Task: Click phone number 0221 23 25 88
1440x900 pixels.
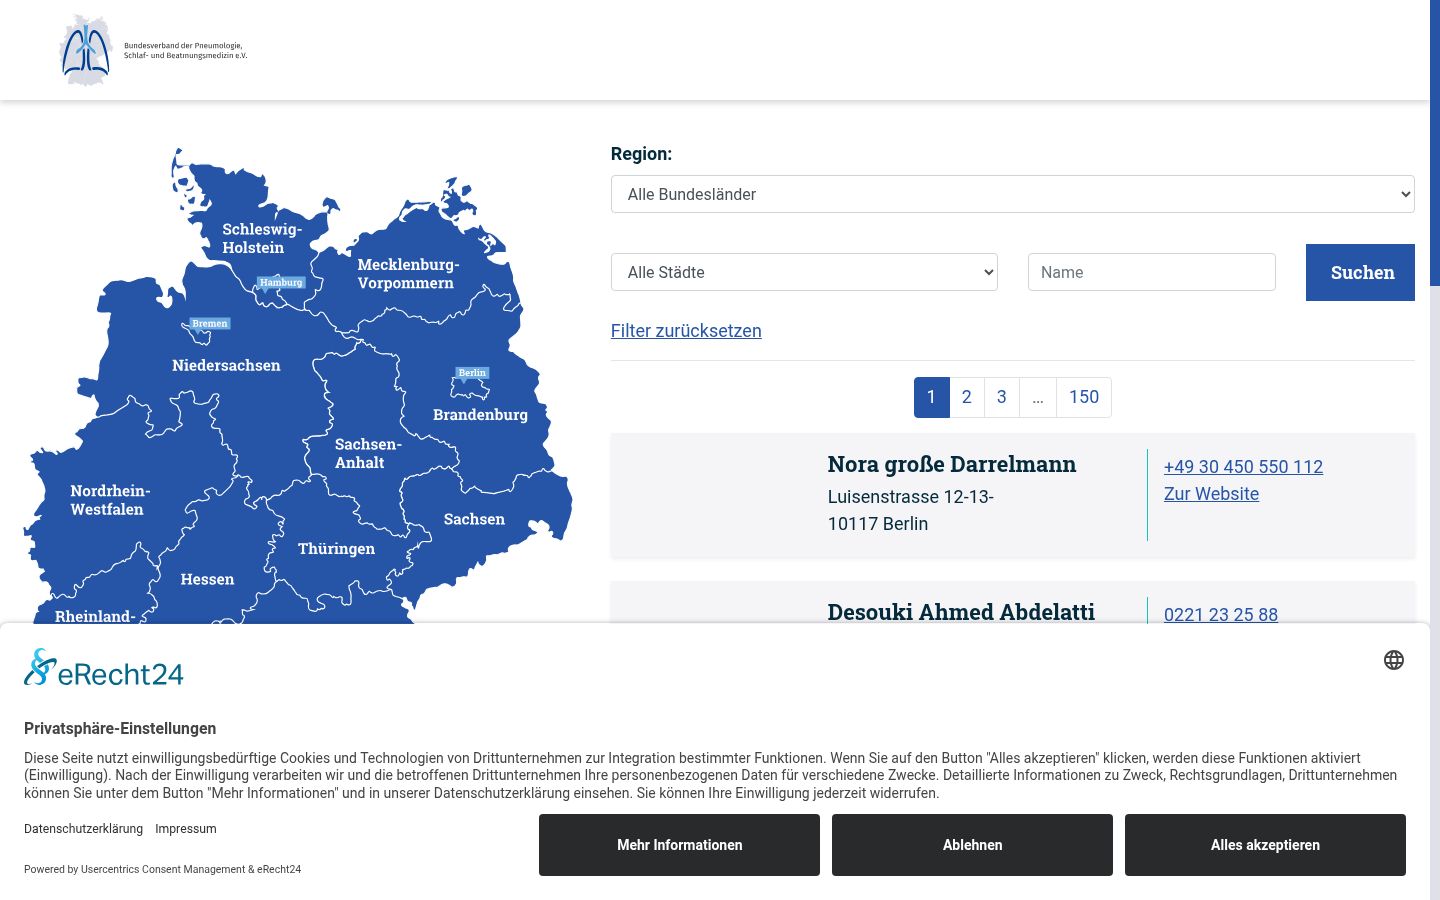Action: 1221,614
